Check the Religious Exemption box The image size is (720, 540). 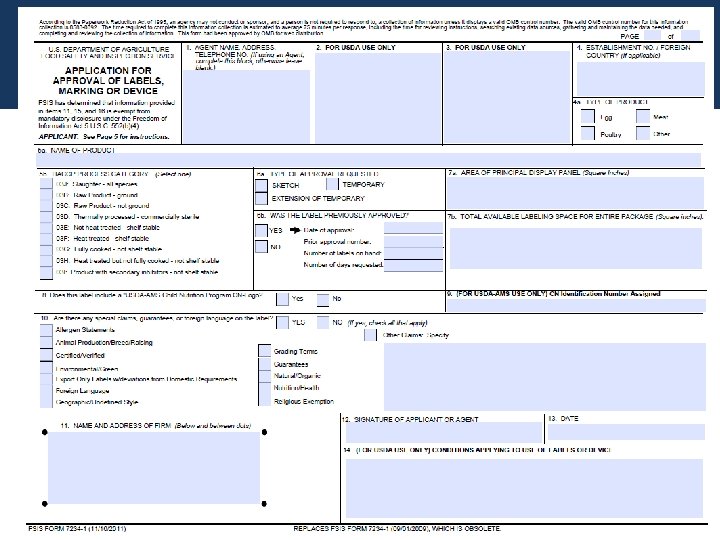264,400
